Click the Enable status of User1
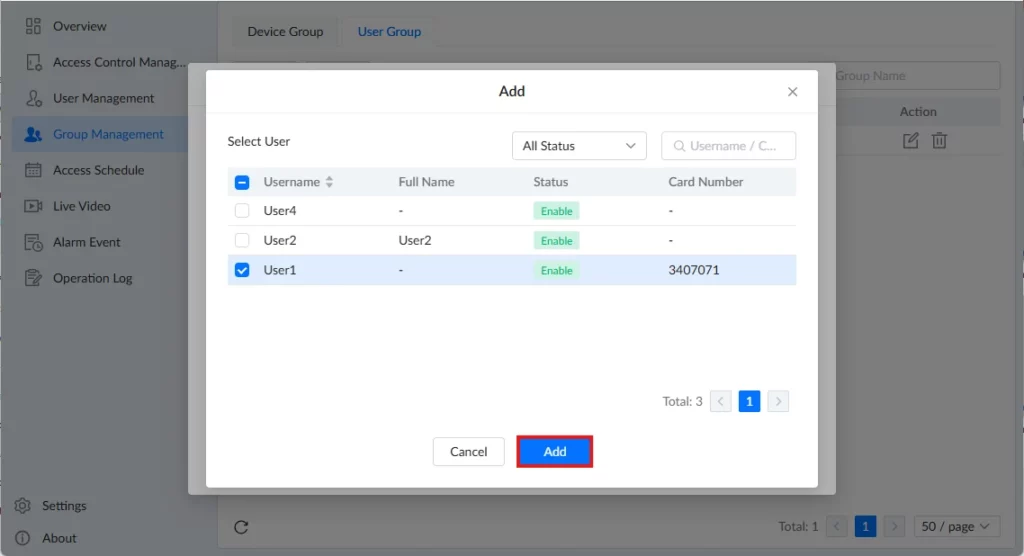 (556, 270)
